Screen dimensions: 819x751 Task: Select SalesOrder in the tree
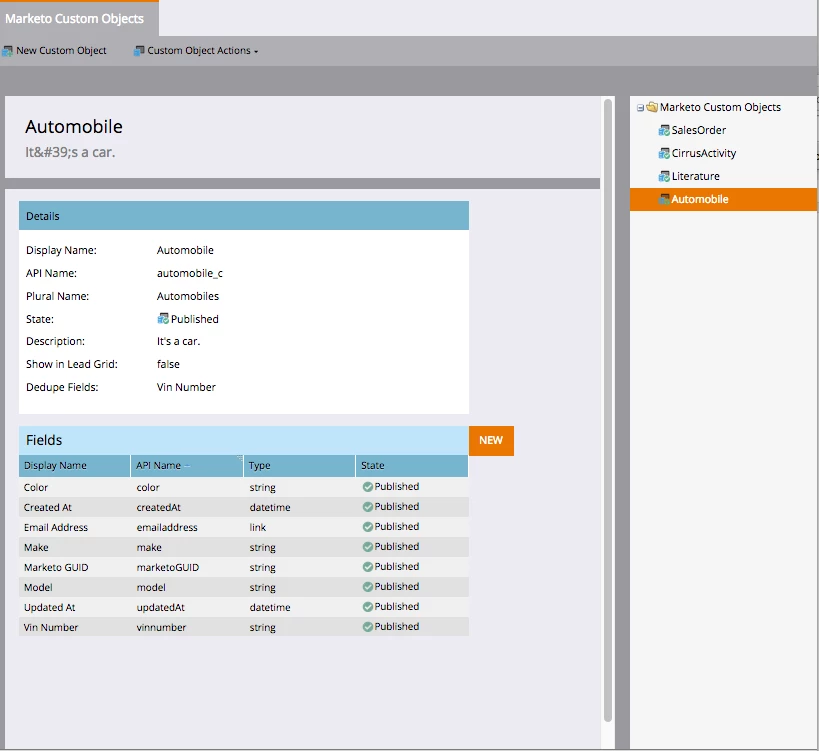698,130
